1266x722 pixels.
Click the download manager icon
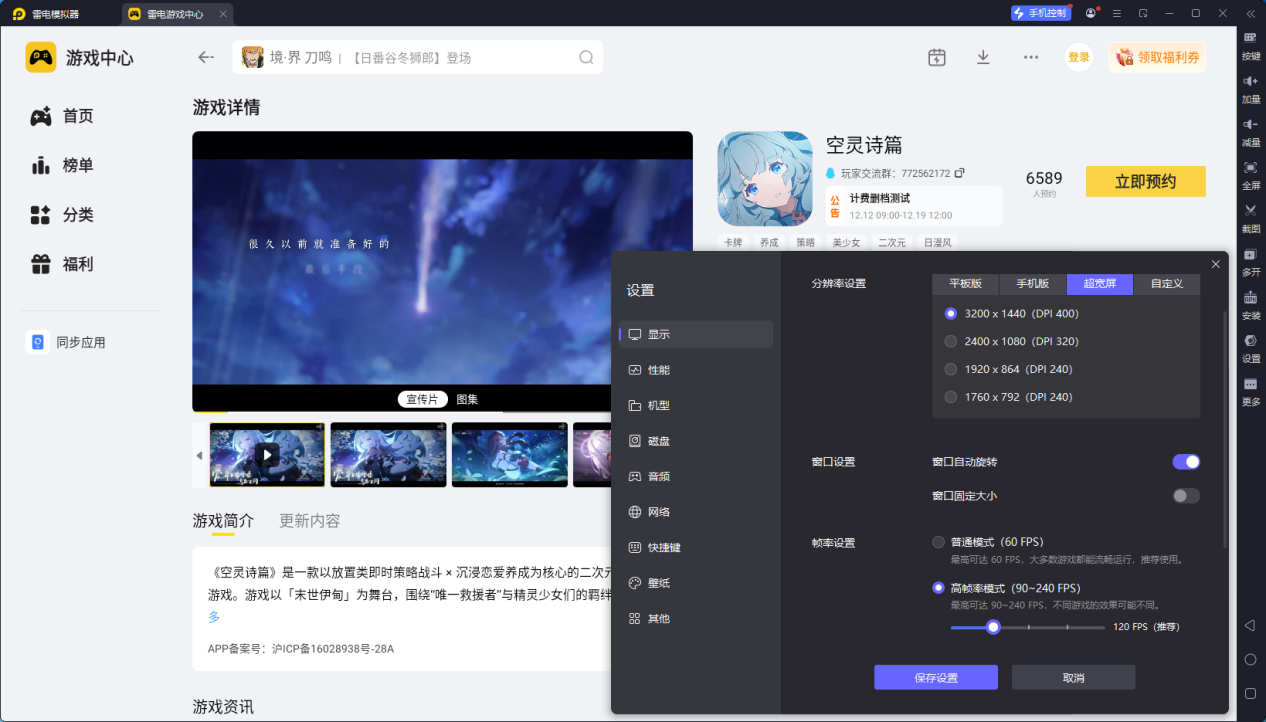click(x=983, y=57)
